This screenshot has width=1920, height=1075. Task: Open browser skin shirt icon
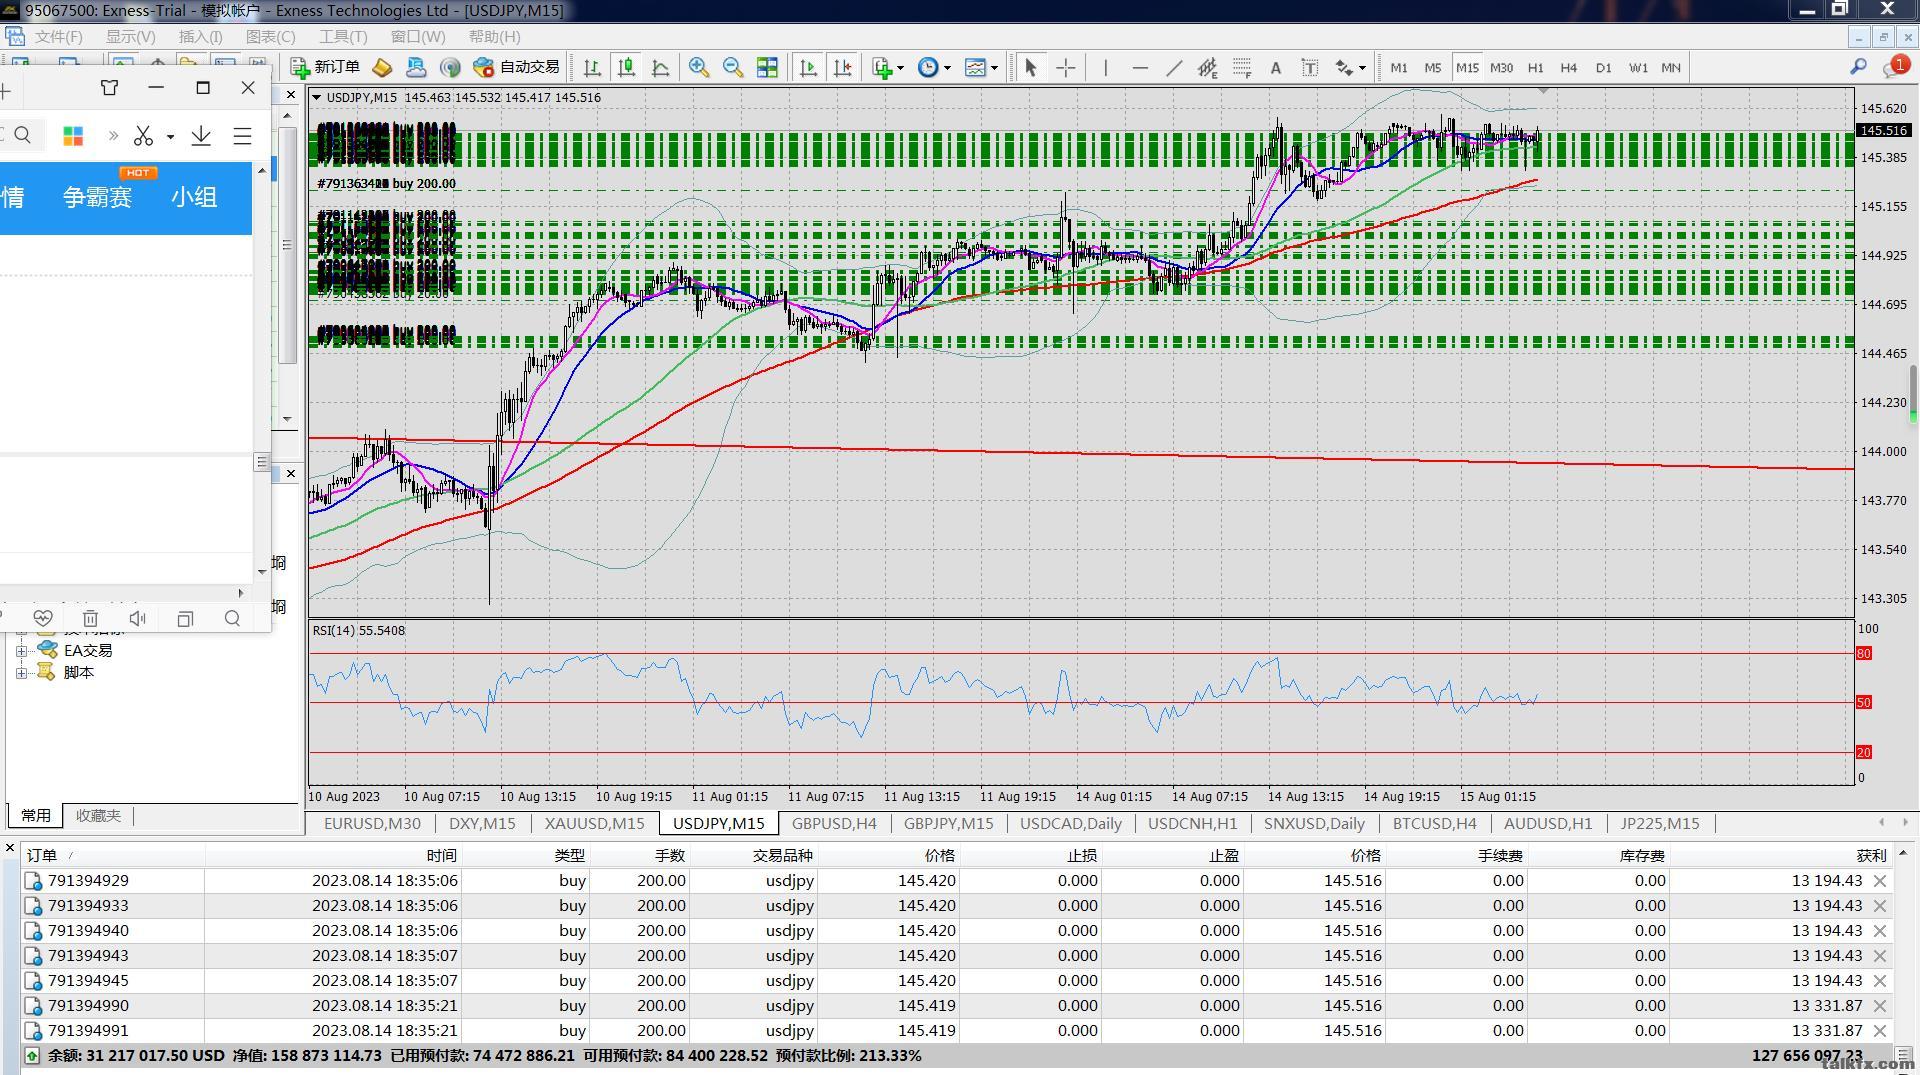[110, 88]
